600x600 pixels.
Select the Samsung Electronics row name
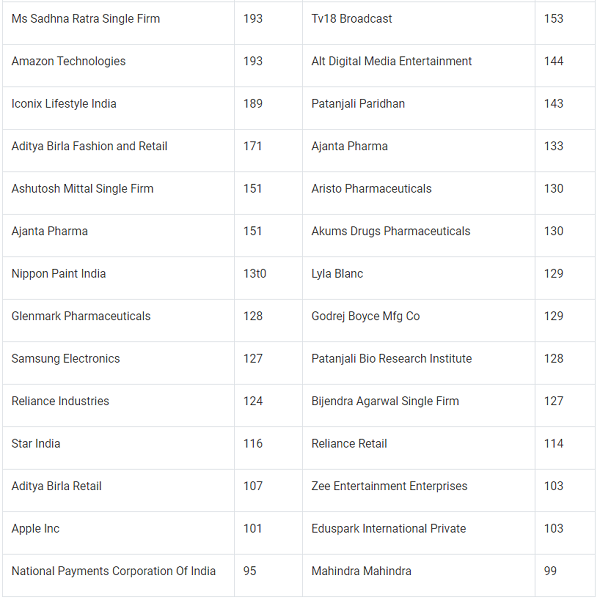pyautogui.click(x=65, y=359)
